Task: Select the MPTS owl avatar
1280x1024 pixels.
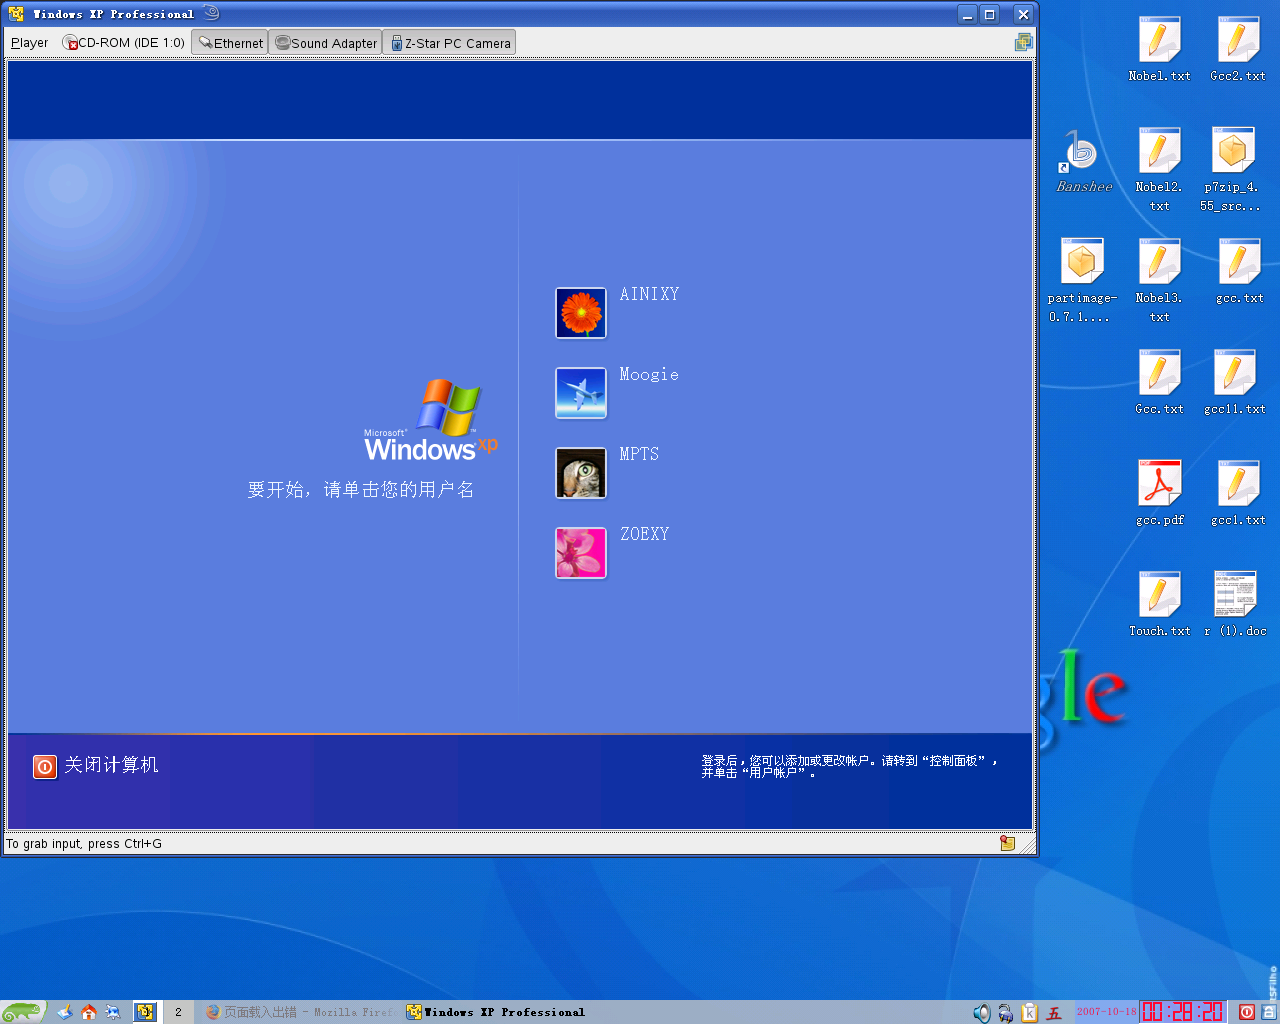Action: click(581, 473)
